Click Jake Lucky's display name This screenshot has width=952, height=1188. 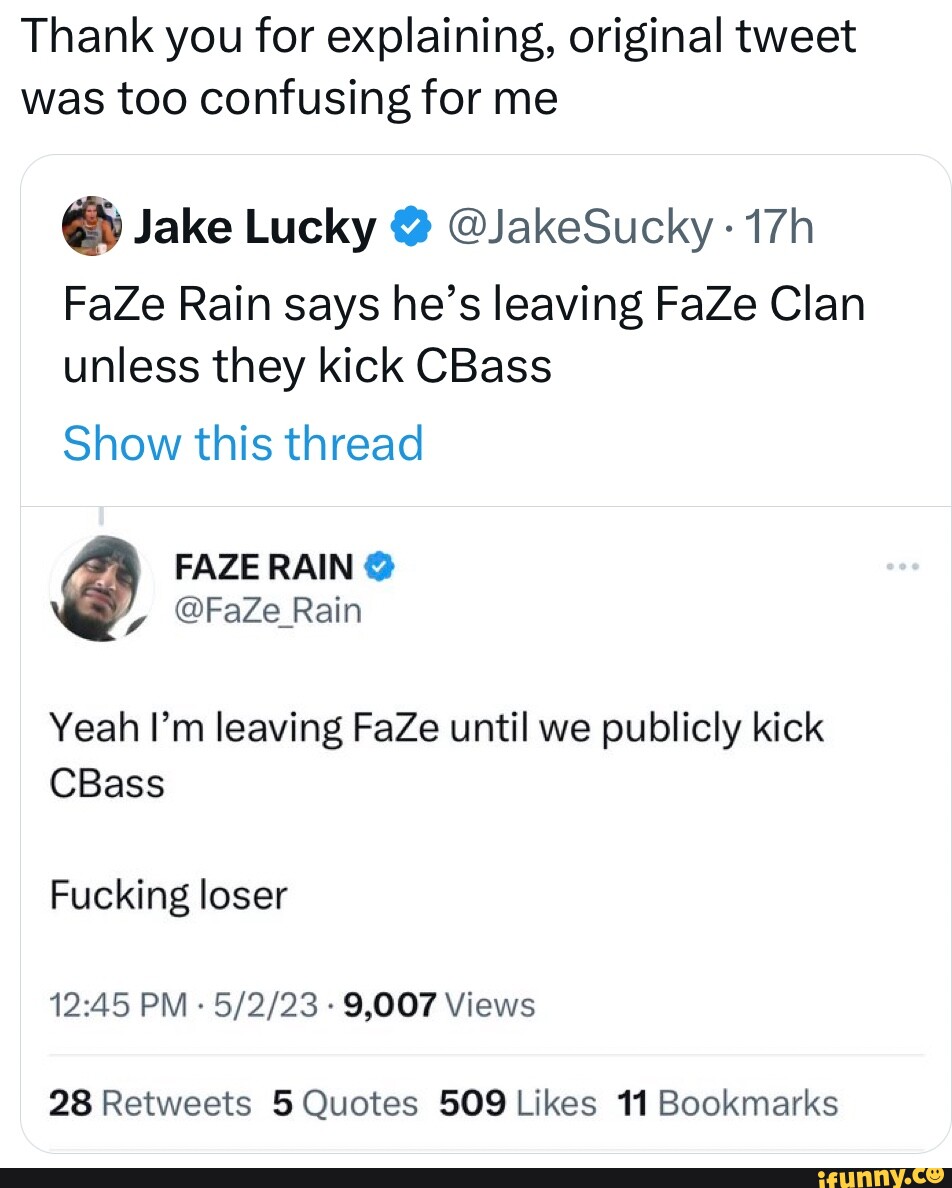pos(257,226)
